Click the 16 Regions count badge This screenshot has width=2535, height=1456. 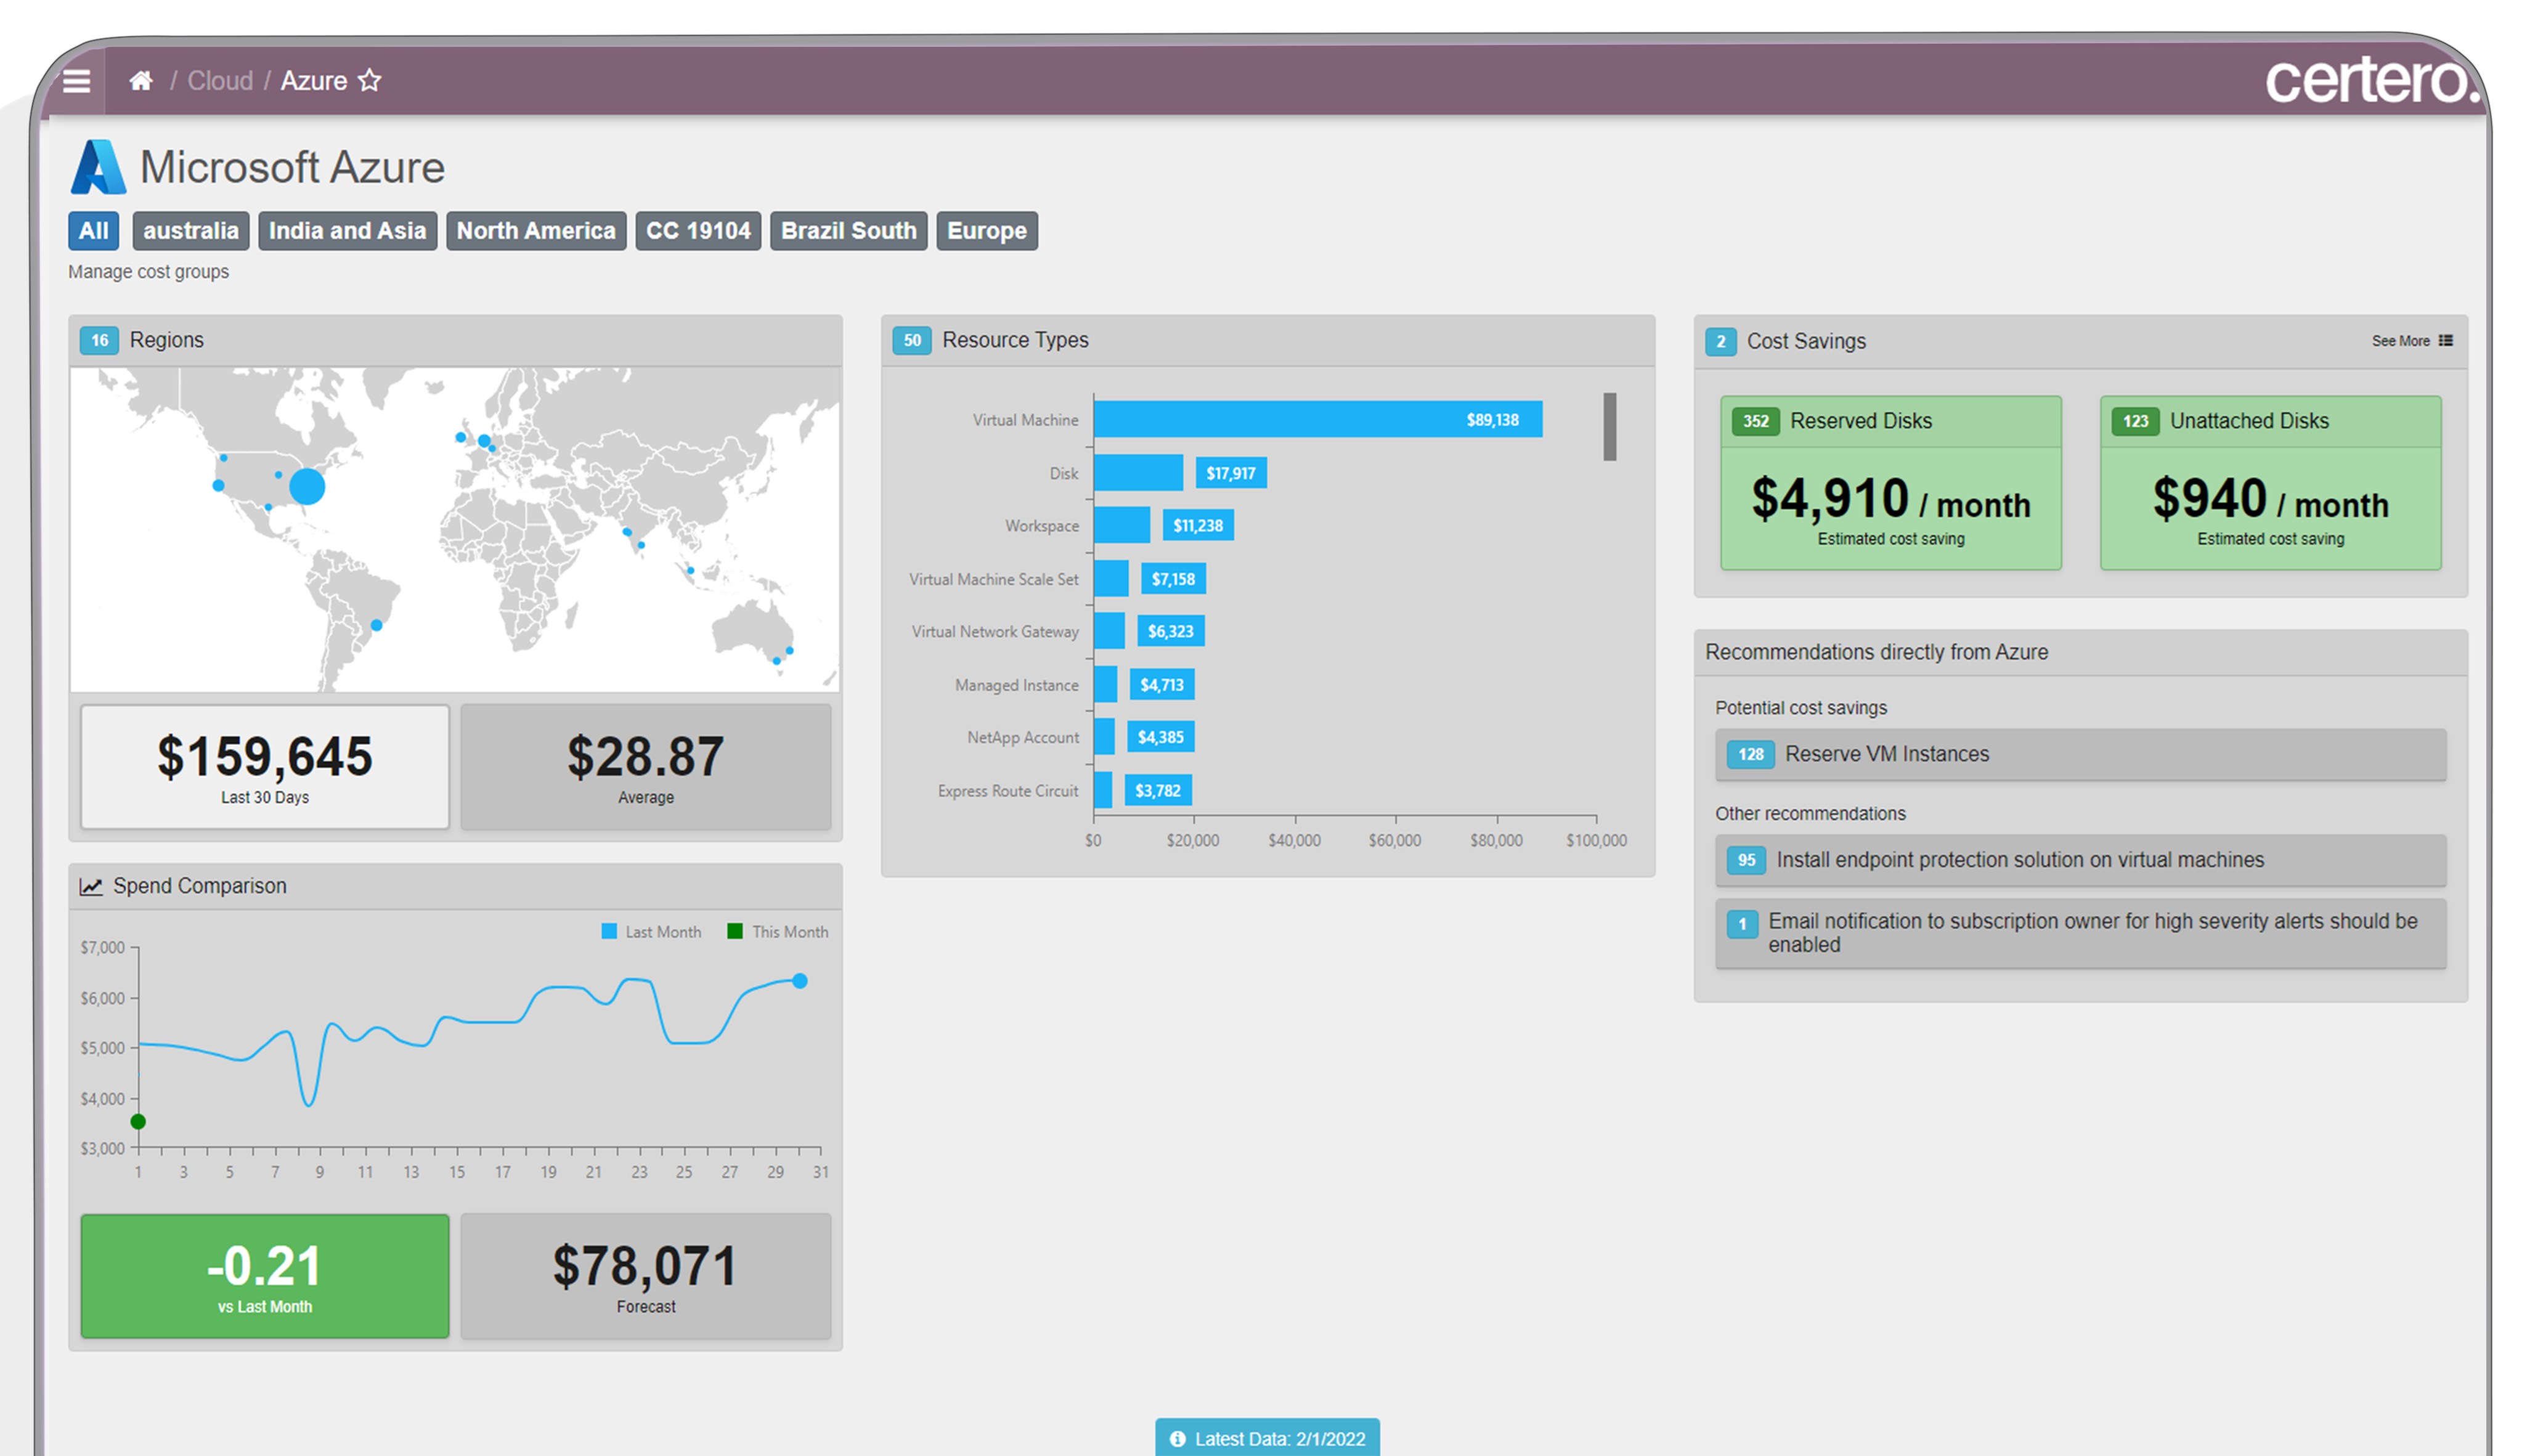pyautogui.click(x=99, y=340)
